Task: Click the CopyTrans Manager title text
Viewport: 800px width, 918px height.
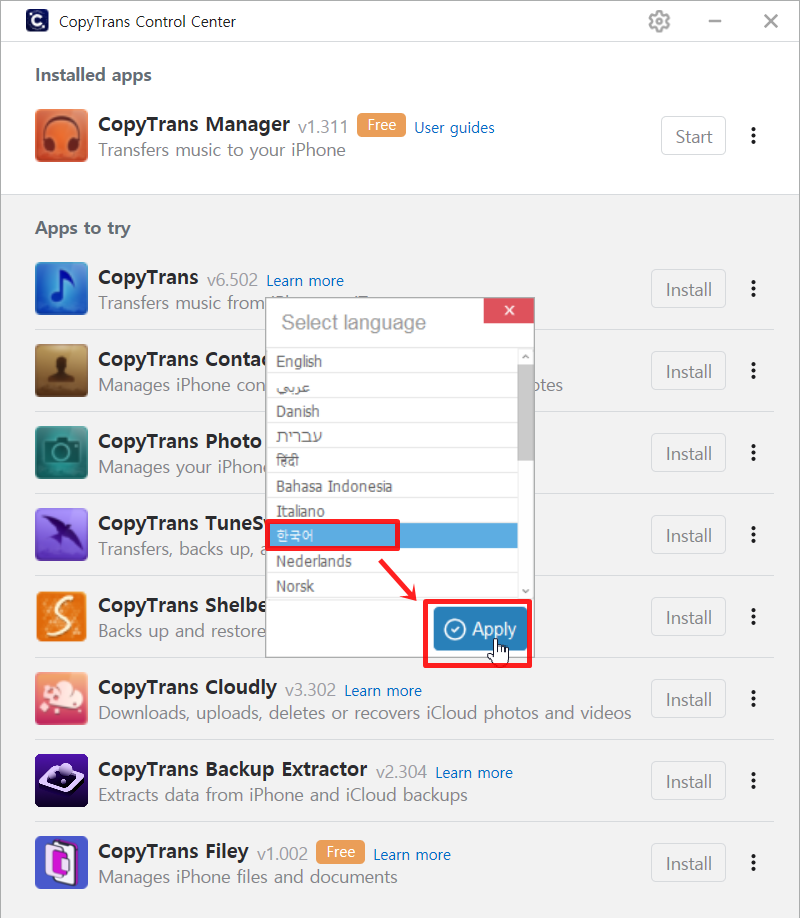Action: click(194, 125)
